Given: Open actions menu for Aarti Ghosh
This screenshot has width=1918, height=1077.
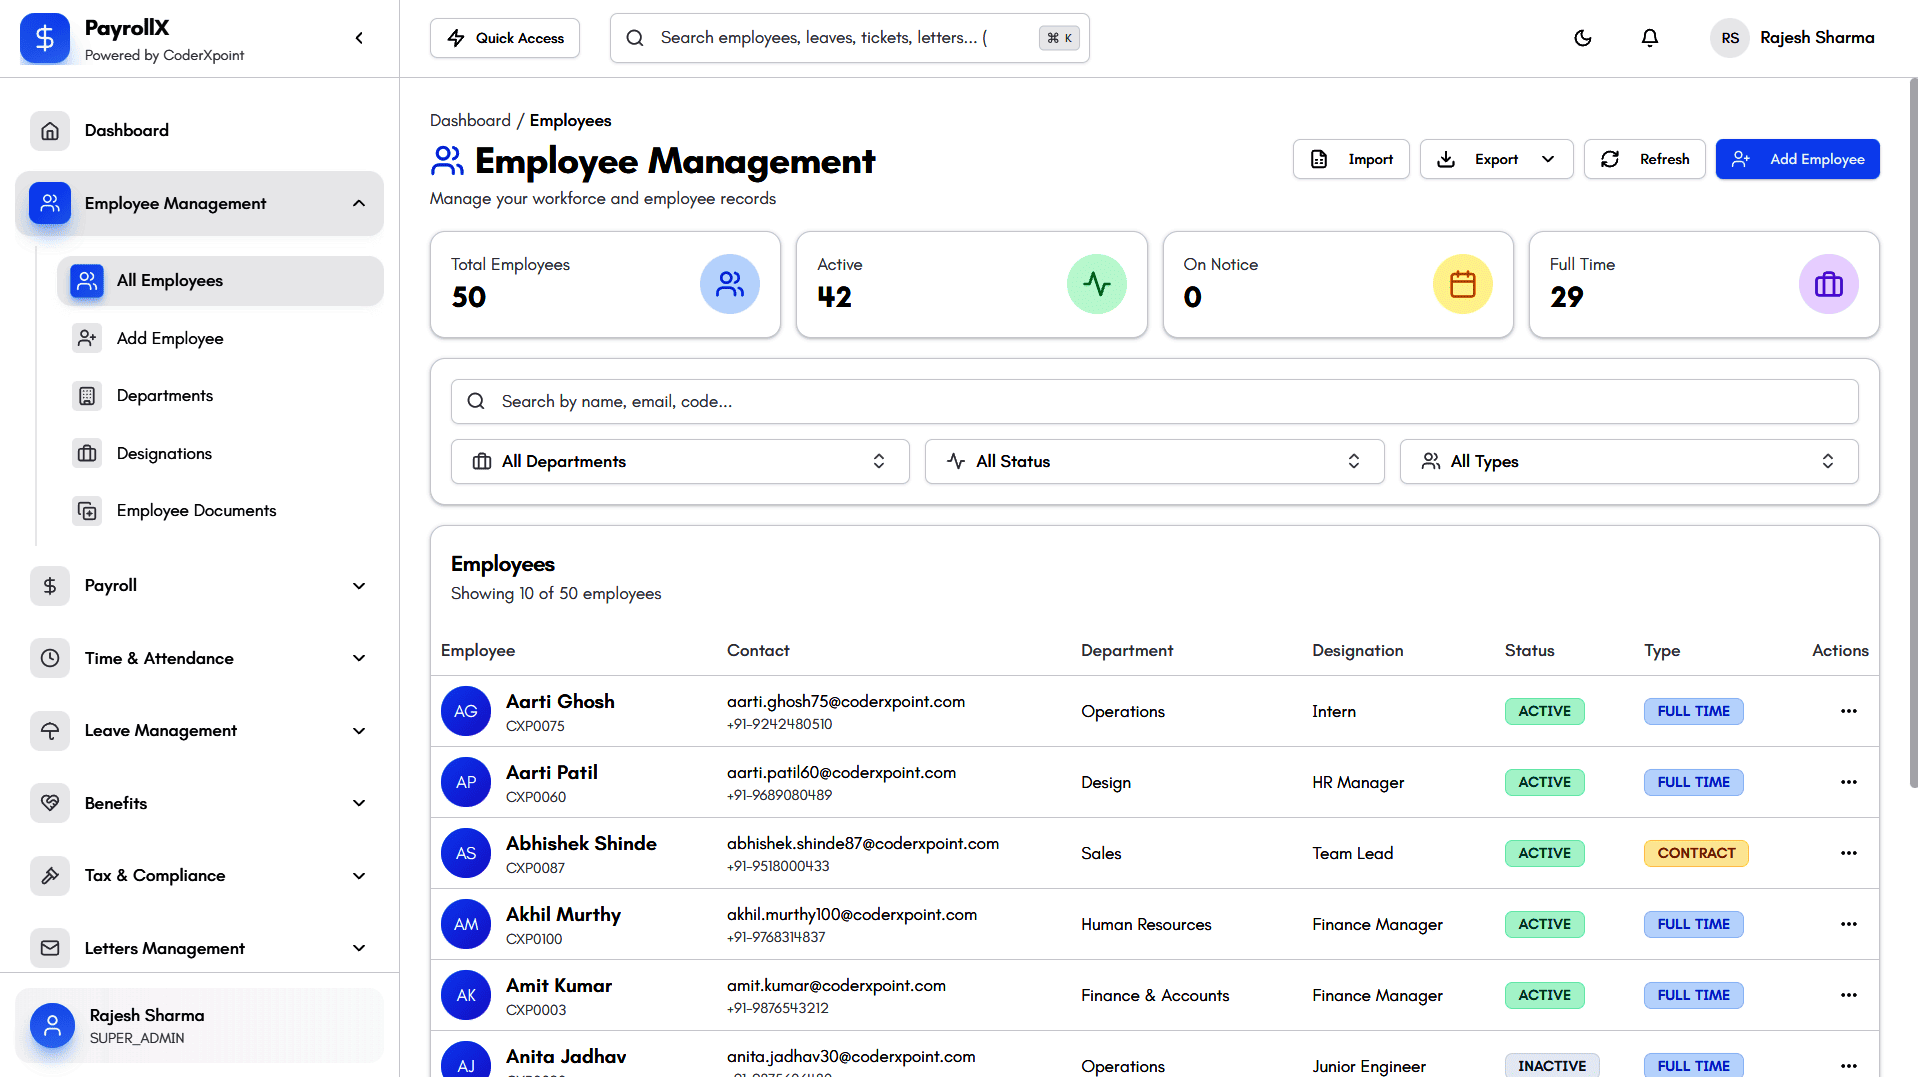Looking at the screenshot, I should click(x=1847, y=711).
